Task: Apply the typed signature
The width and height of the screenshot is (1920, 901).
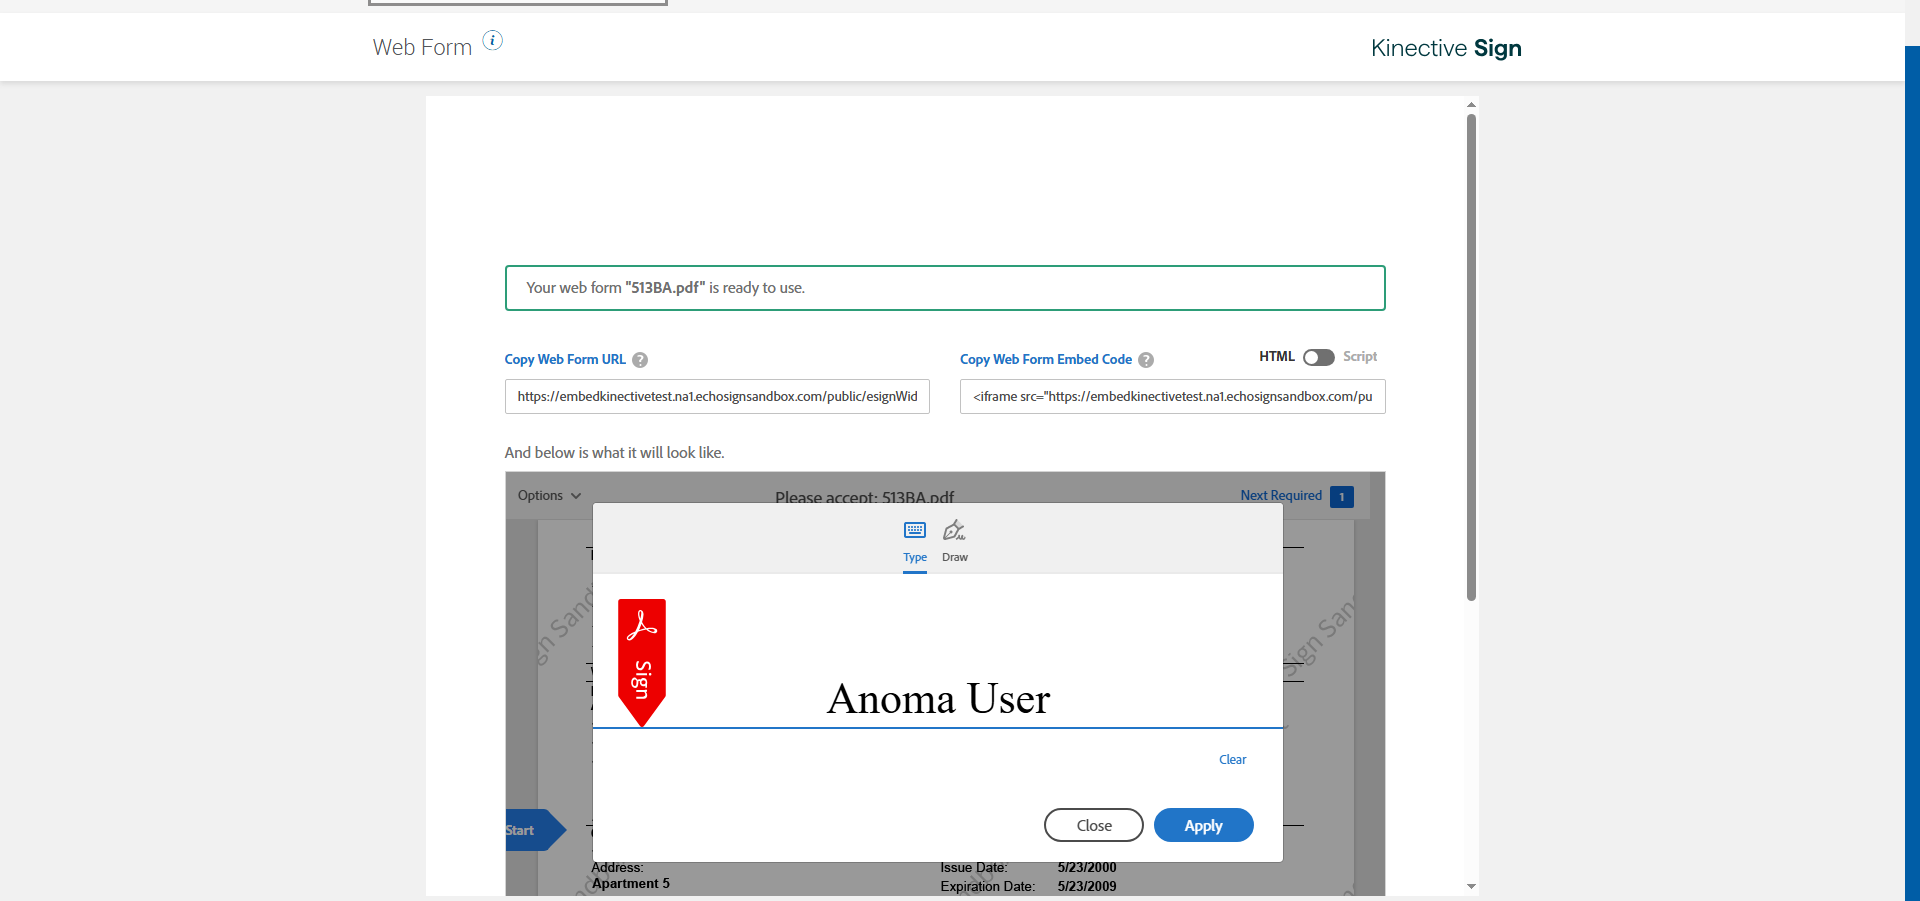Action: [x=1204, y=825]
